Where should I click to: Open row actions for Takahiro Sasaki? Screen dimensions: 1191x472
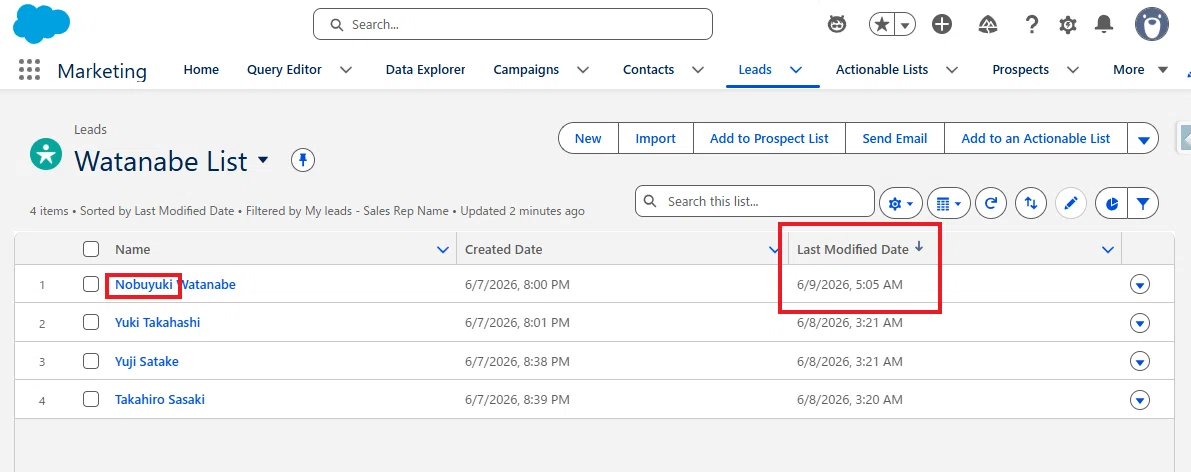click(1140, 400)
